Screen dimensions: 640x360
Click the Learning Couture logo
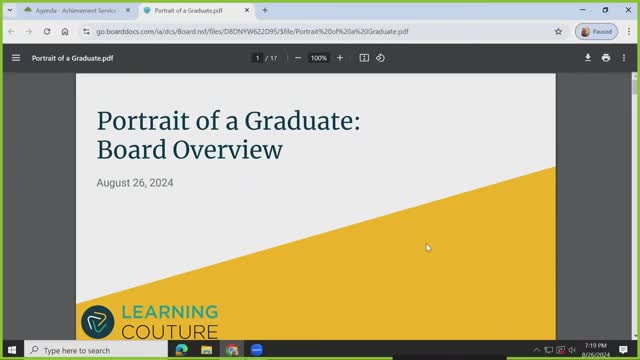(x=150, y=322)
